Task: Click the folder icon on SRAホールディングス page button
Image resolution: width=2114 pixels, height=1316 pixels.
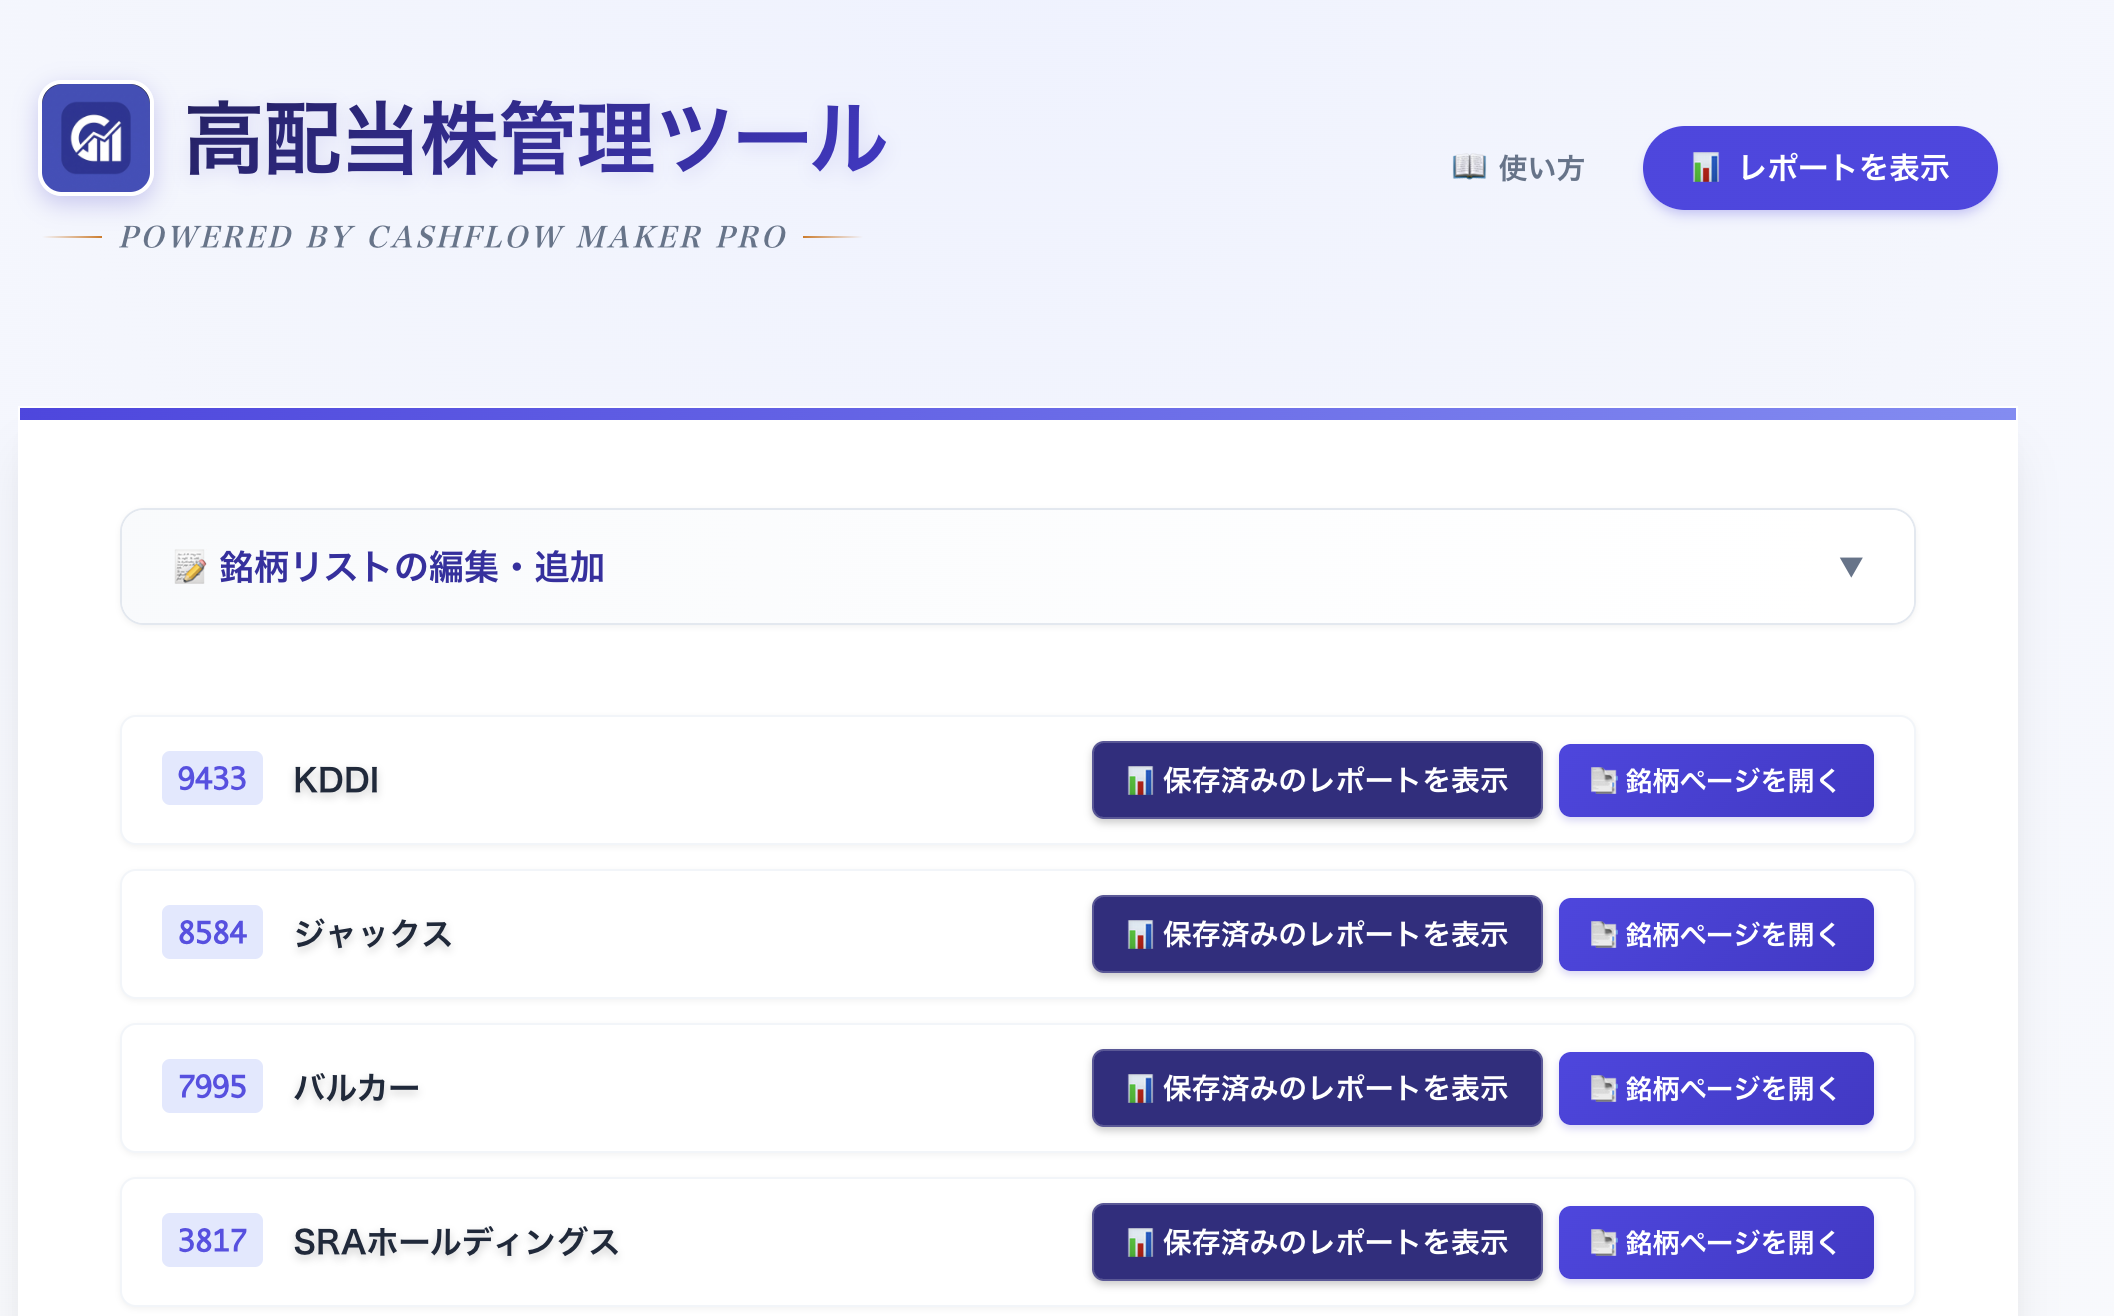Action: (1604, 1242)
